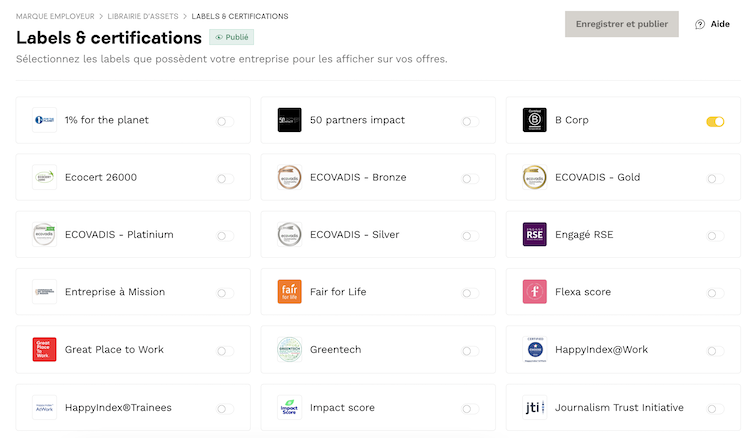Go to Marque Employeur breadcrumb

pyautogui.click(x=55, y=16)
